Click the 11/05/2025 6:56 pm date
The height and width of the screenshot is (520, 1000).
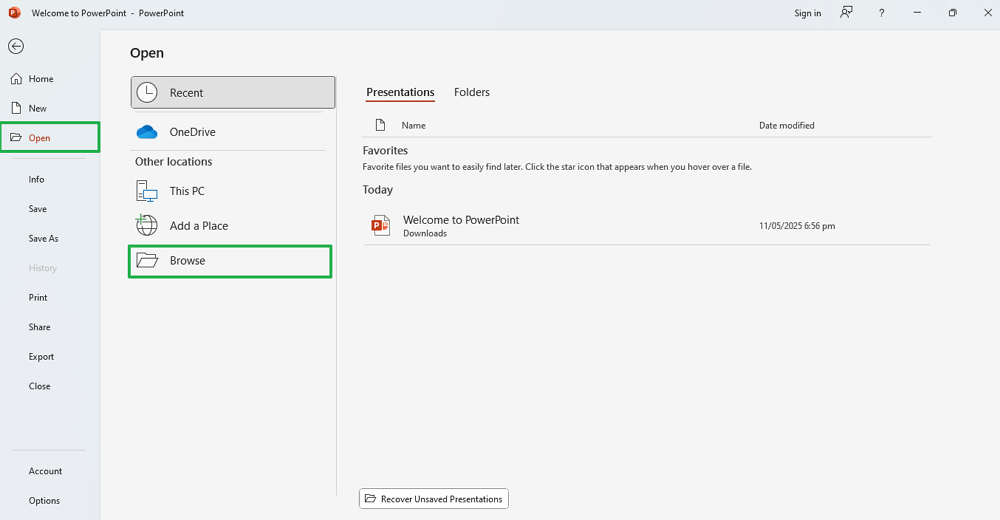coord(797,226)
